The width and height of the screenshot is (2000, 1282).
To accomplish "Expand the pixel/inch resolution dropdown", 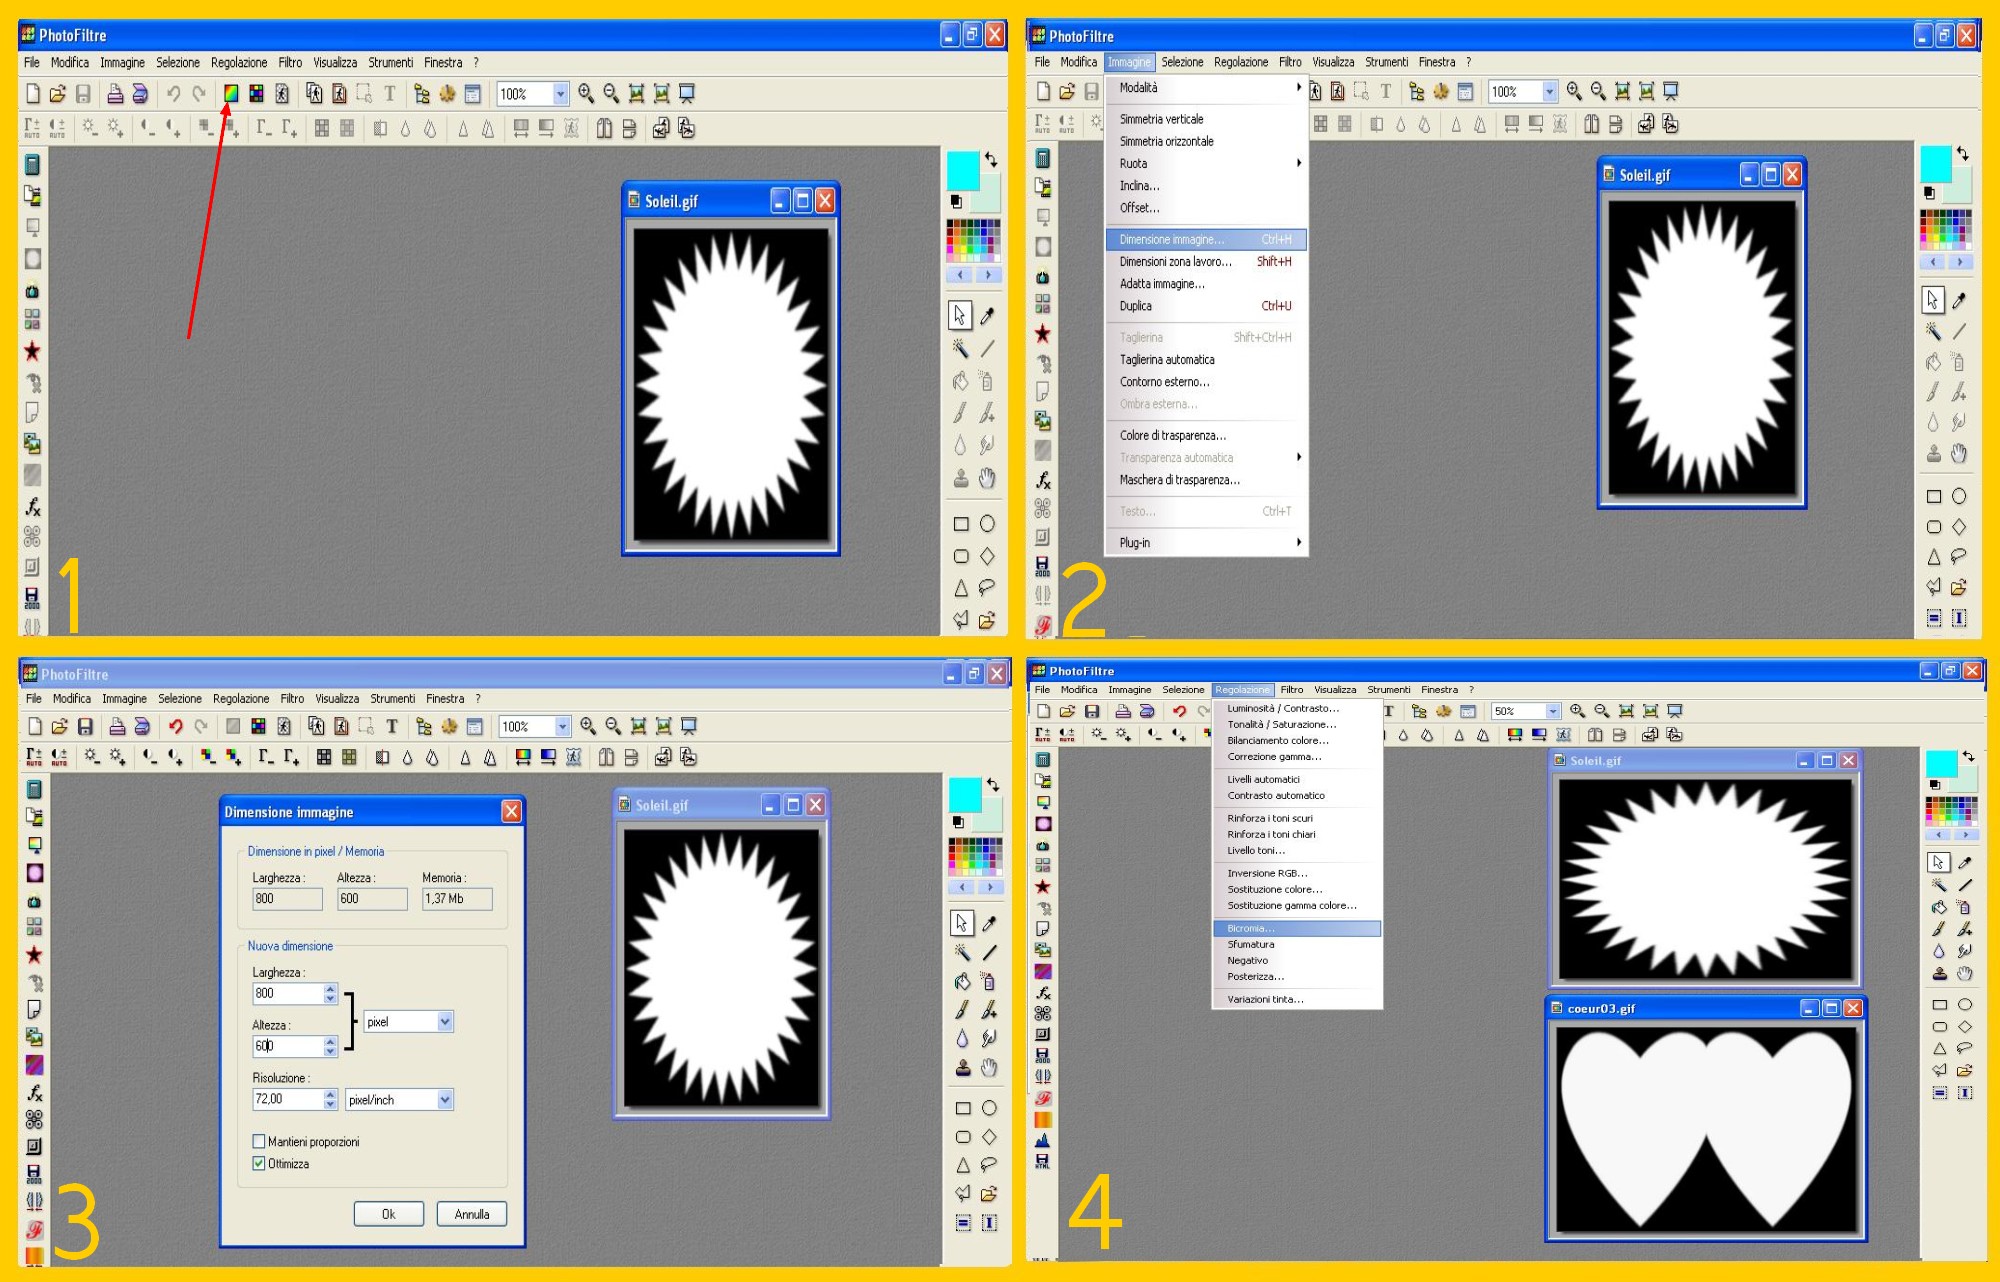I will click(445, 1099).
